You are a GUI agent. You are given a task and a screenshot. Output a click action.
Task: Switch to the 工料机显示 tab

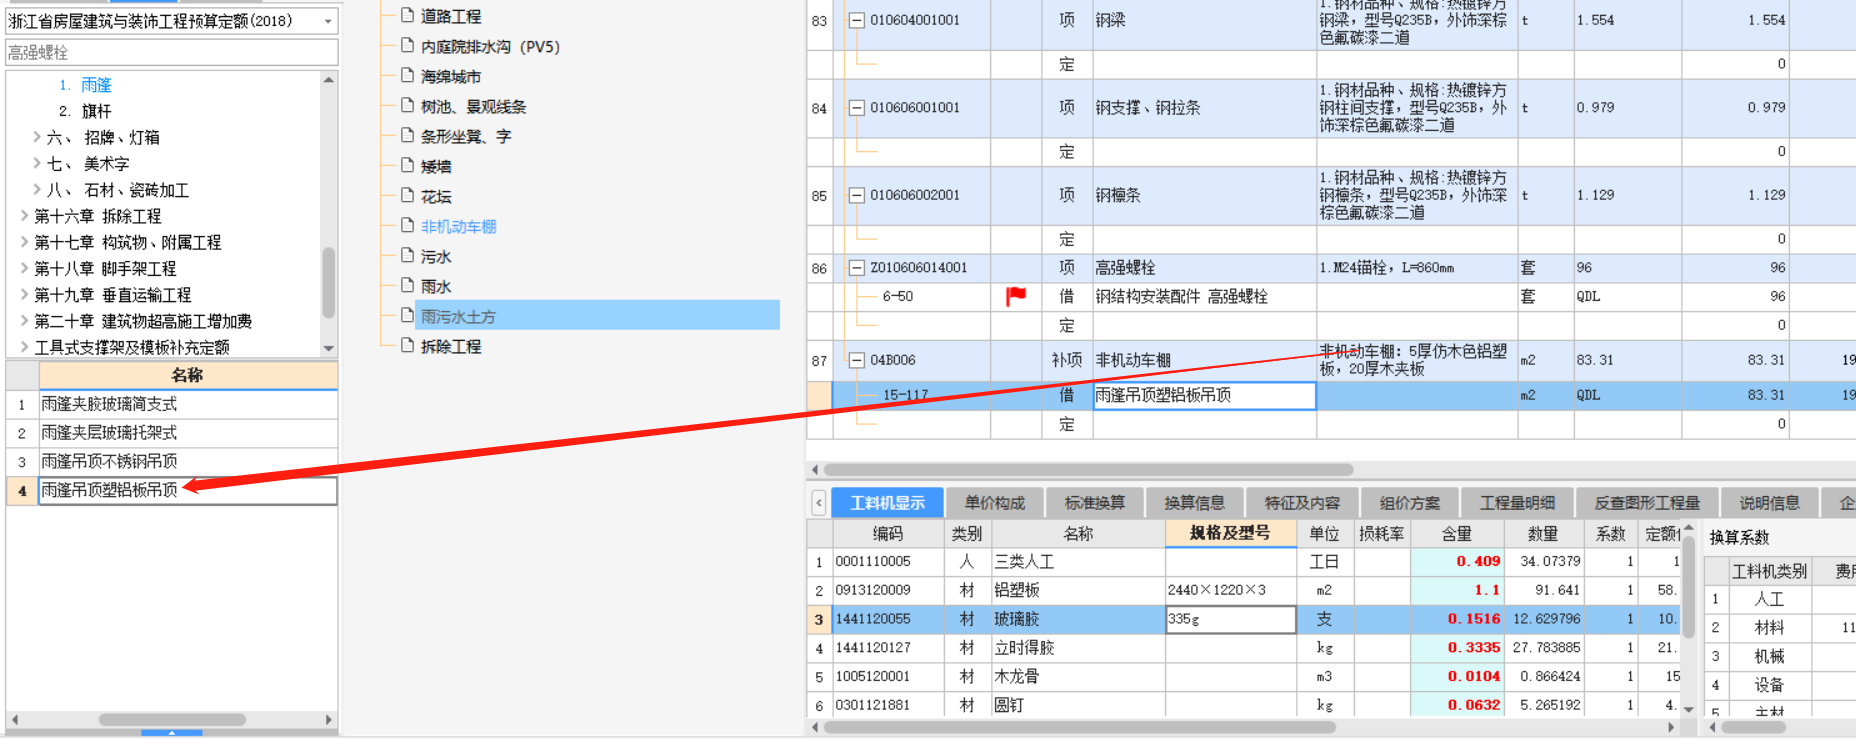coord(888,502)
